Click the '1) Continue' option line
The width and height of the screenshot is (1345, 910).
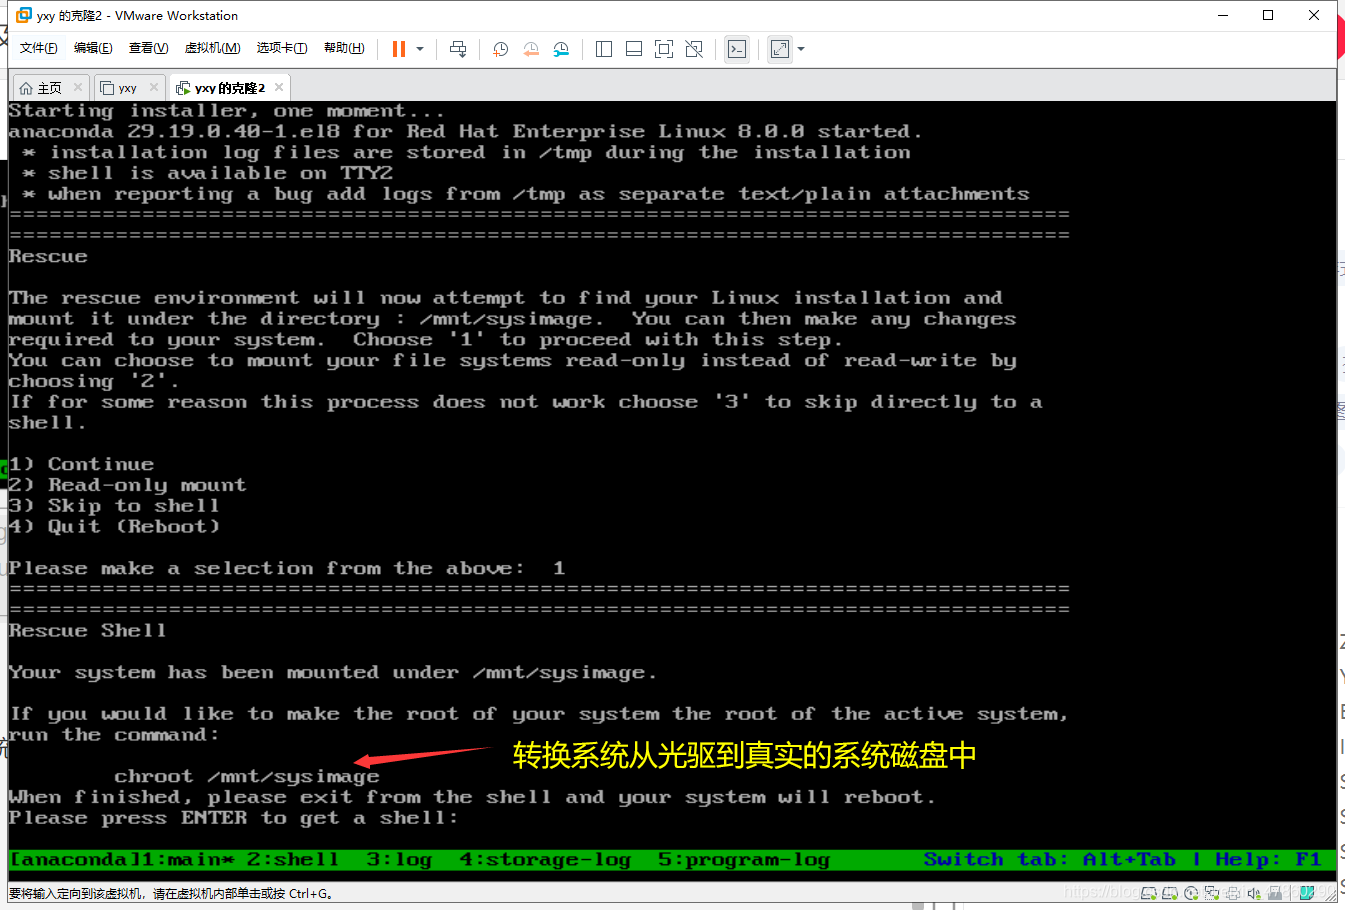81,464
